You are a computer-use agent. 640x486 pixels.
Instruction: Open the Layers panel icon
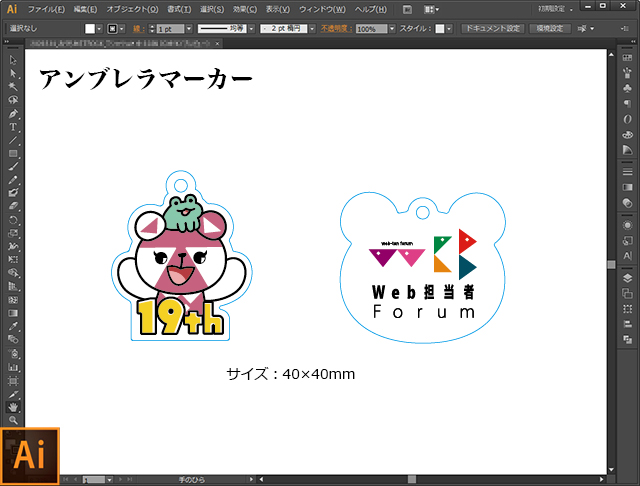pyautogui.click(x=627, y=278)
